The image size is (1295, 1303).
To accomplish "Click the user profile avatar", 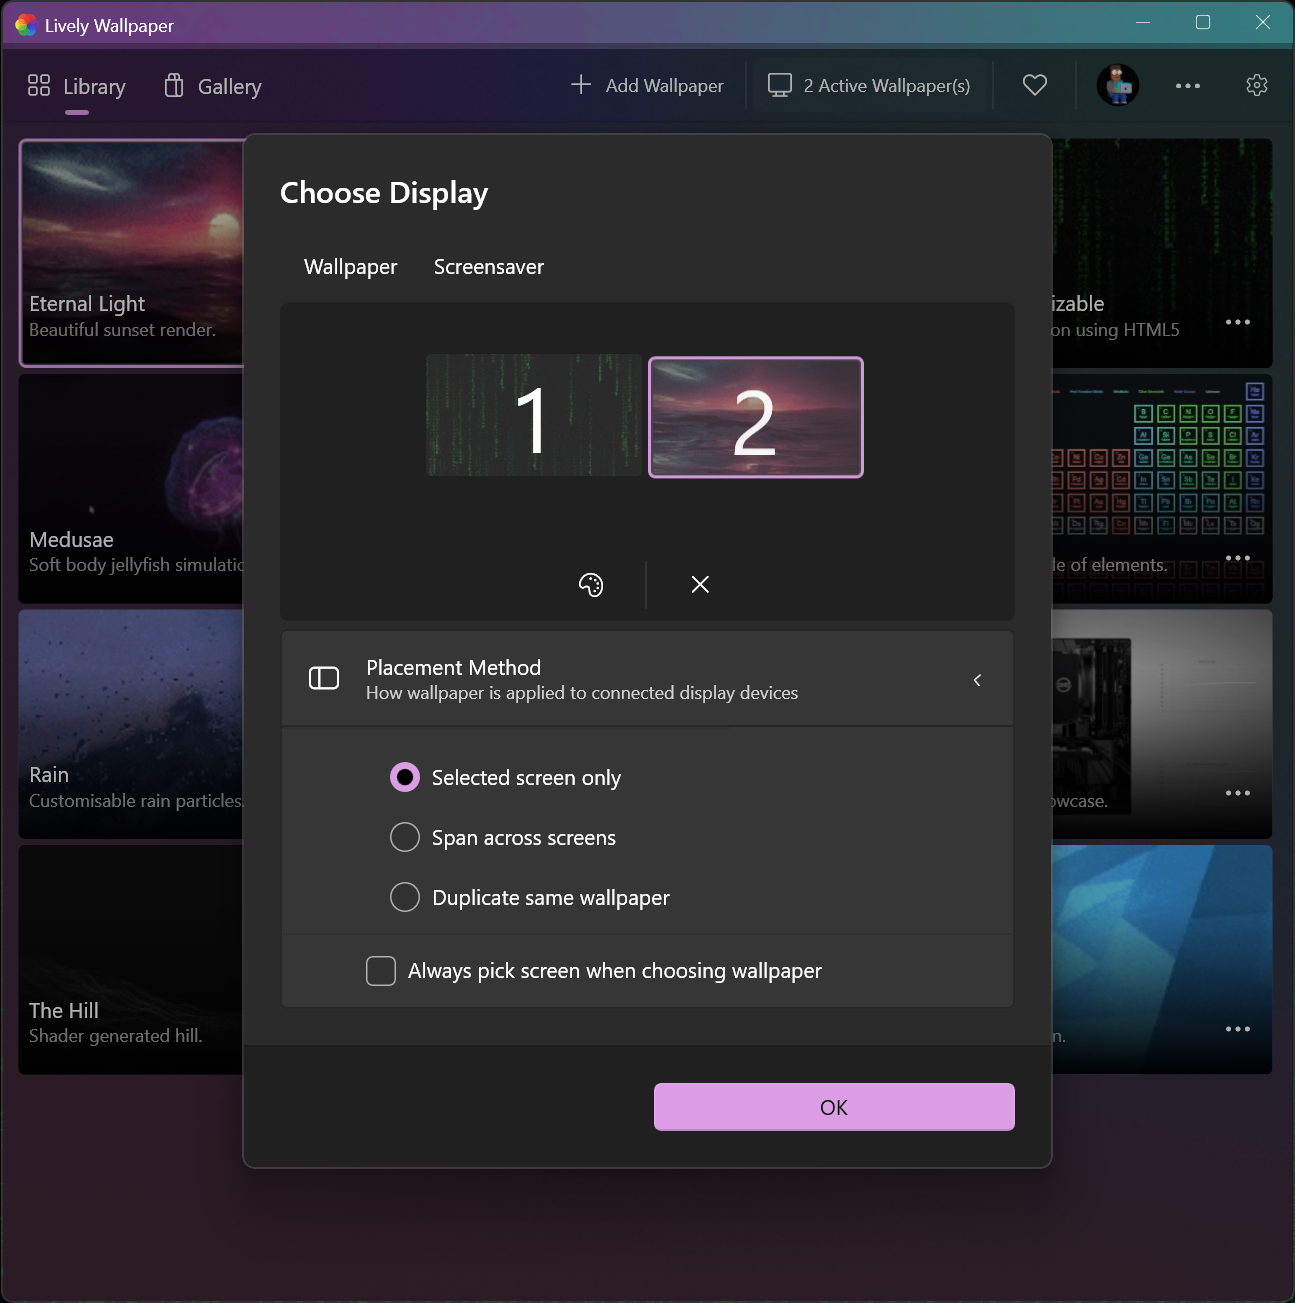I will click(1117, 85).
